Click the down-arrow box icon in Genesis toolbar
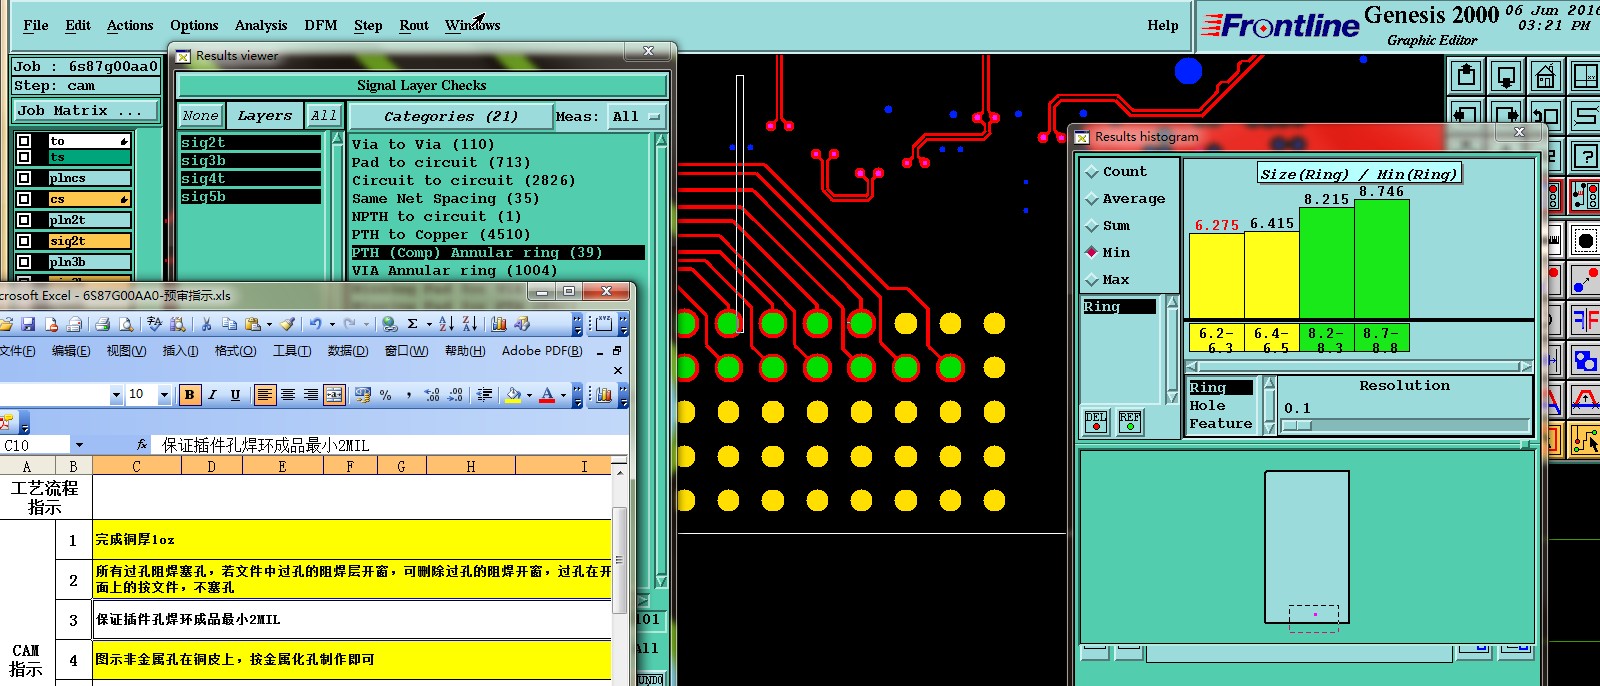Screen dimensions: 1600x686 [1506, 76]
